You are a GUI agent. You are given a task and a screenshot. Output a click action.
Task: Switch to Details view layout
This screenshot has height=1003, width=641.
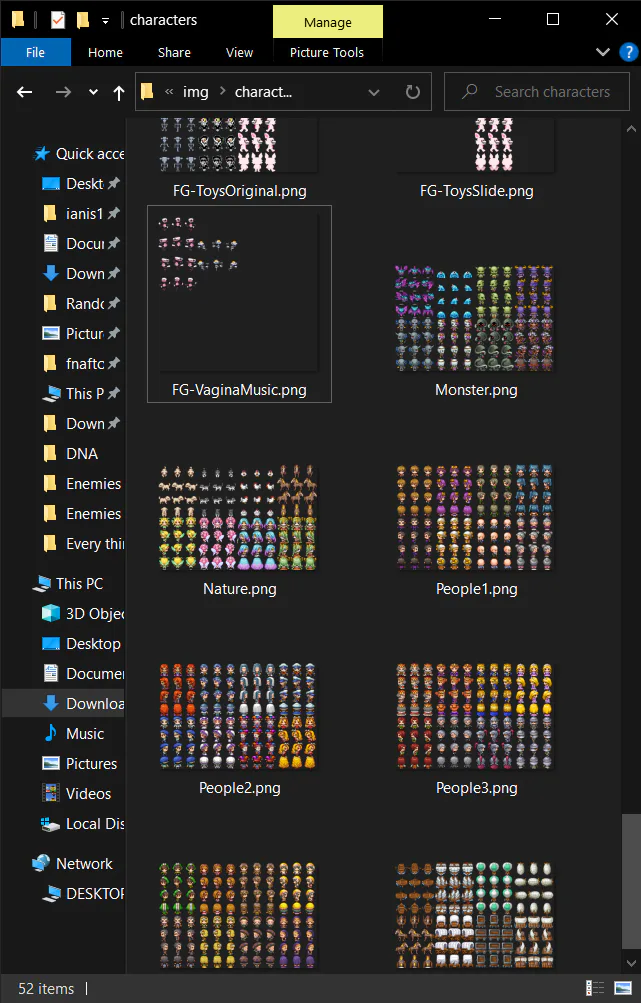(x=595, y=988)
